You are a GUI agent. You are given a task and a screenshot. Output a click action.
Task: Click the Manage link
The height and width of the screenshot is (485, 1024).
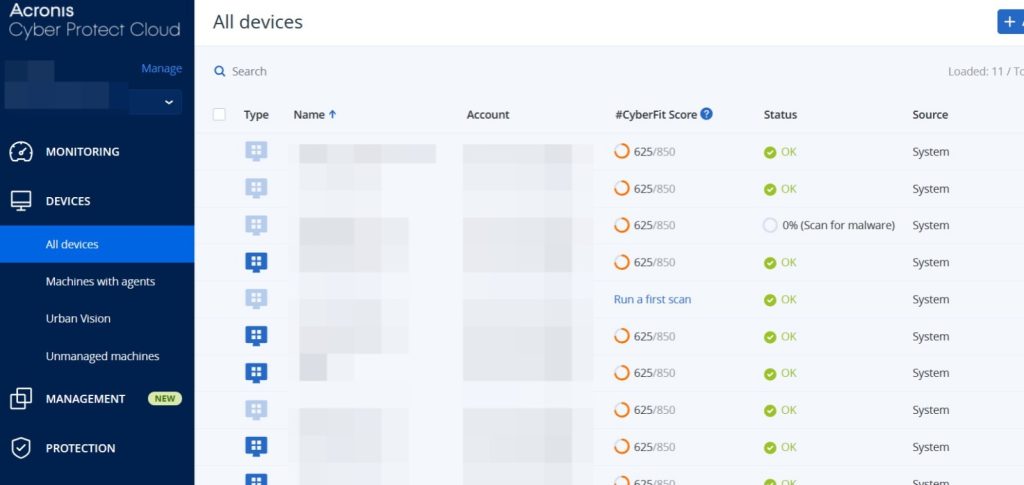[x=161, y=69]
